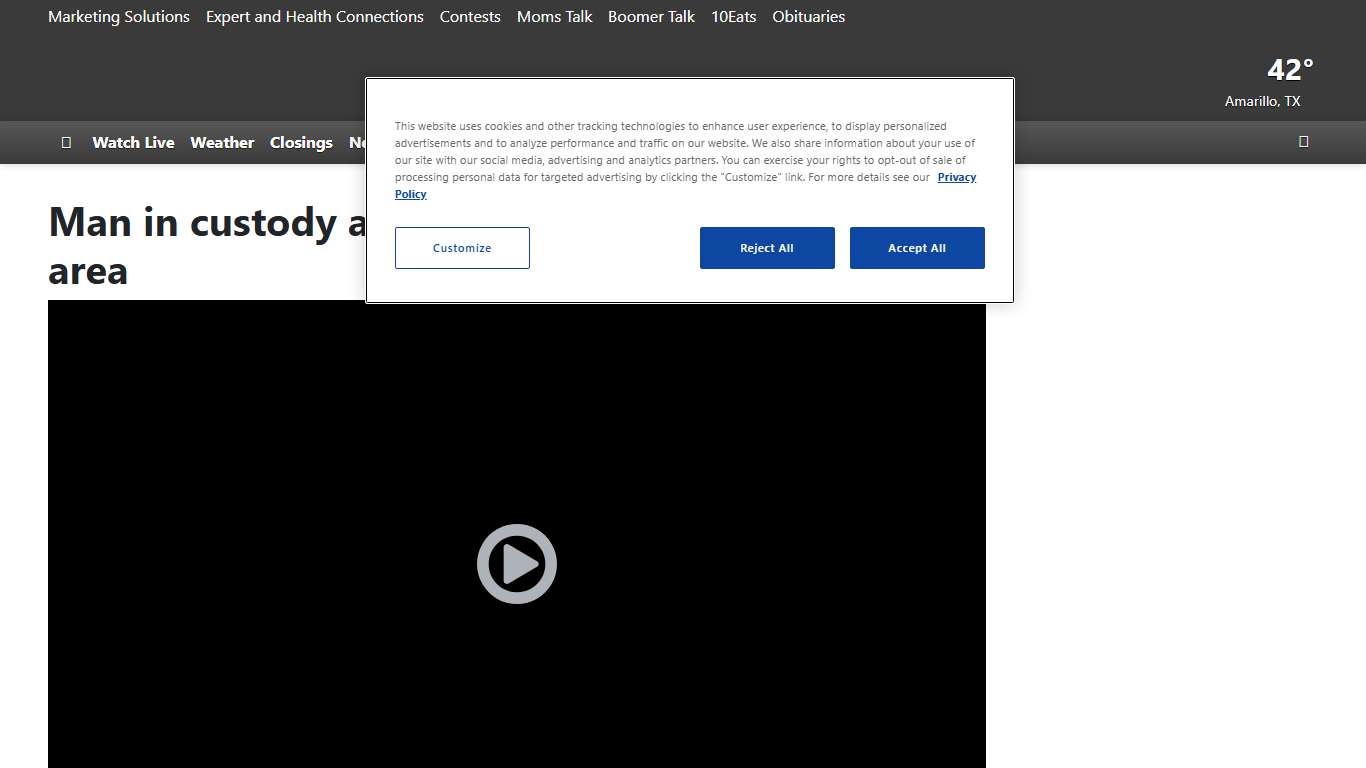Click the icon at navigation bar's right end
Viewport: 1366px width, 768px height.
pos(1303,141)
